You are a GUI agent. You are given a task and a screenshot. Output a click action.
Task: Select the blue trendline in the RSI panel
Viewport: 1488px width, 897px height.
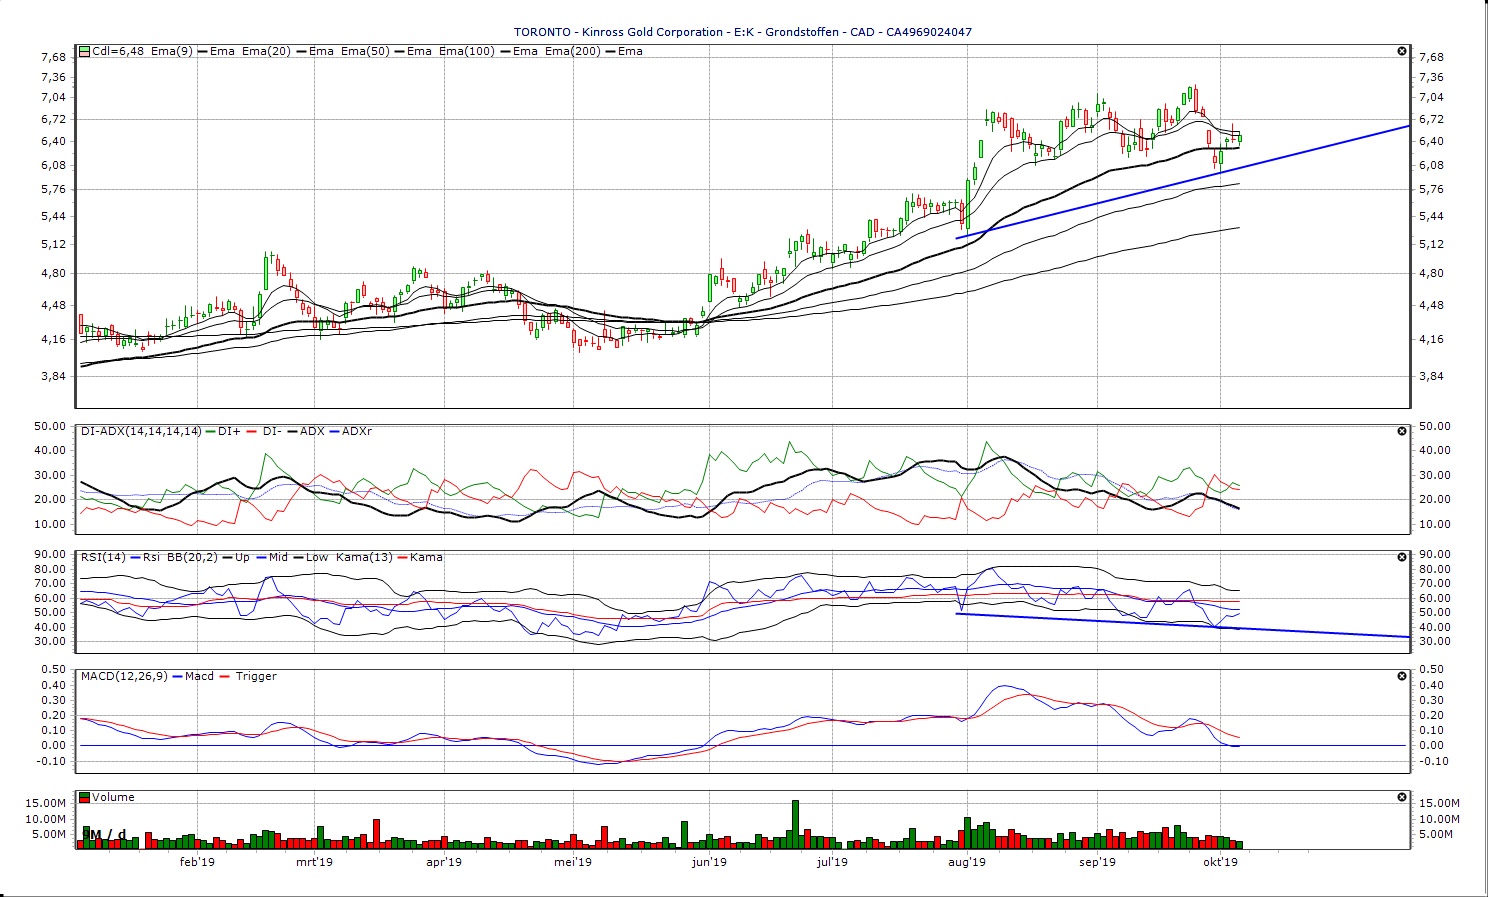pyautogui.click(x=1183, y=625)
